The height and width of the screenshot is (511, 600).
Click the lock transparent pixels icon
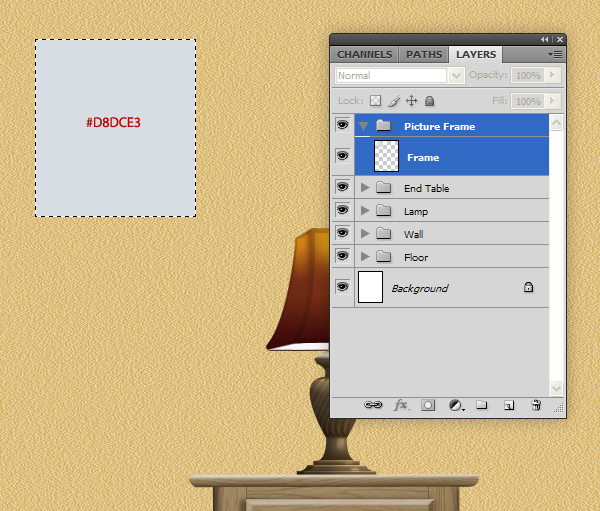(376, 101)
